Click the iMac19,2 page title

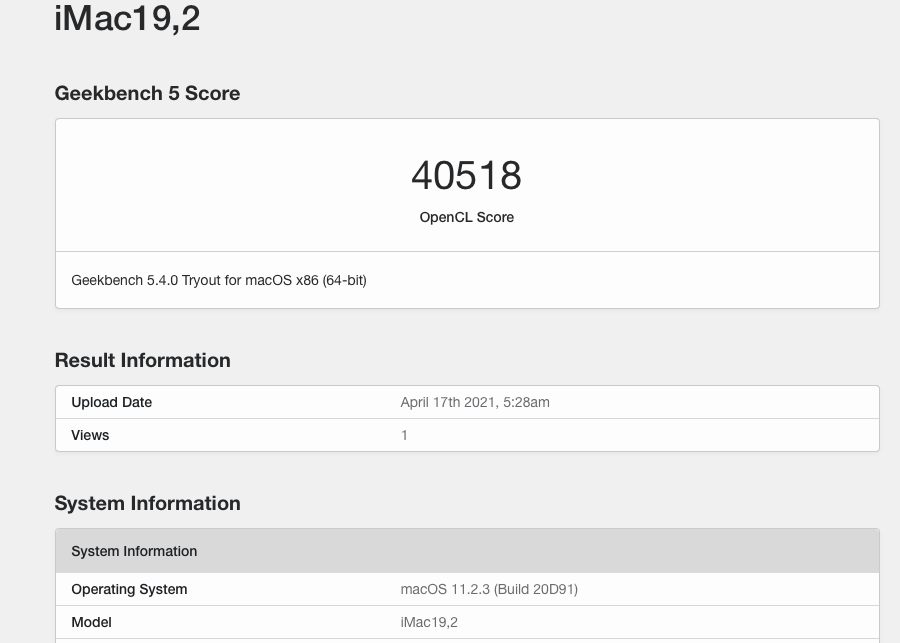click(x=127, y=17)
